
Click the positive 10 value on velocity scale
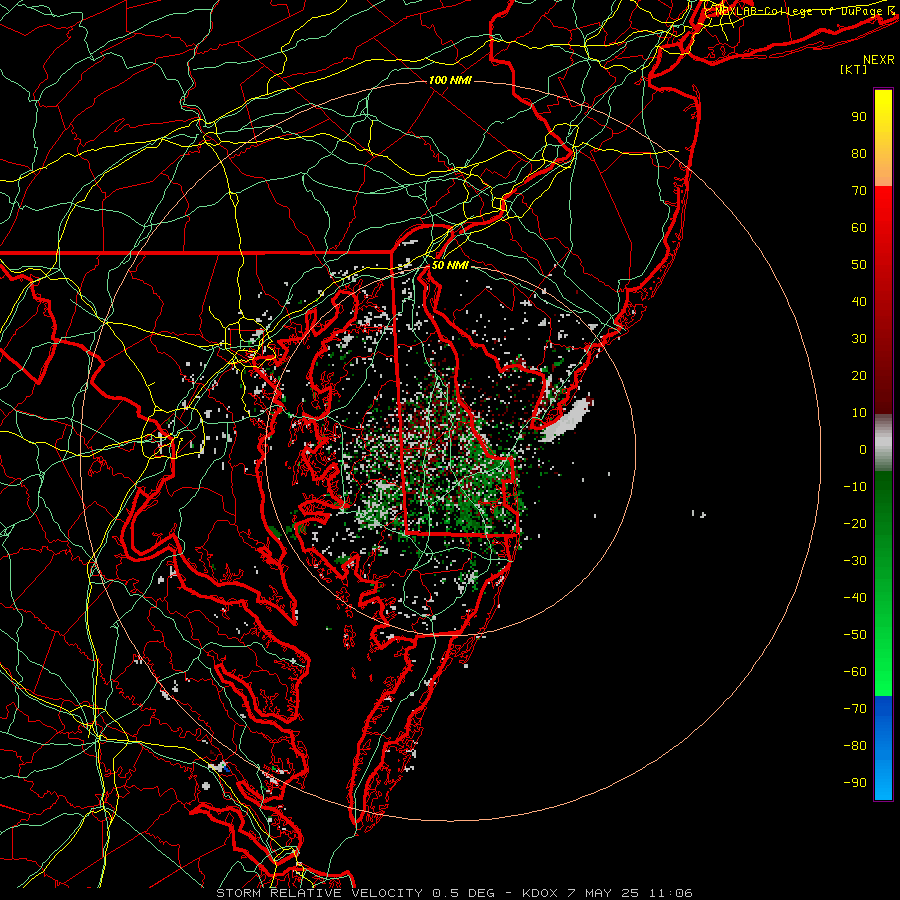point(859,413)
